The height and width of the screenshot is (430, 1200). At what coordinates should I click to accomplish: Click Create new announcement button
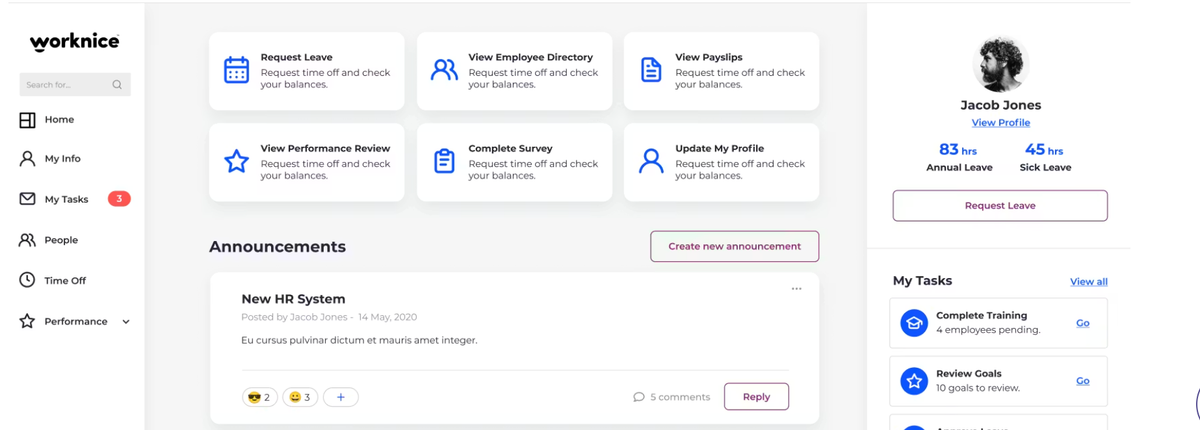[734, 246]
